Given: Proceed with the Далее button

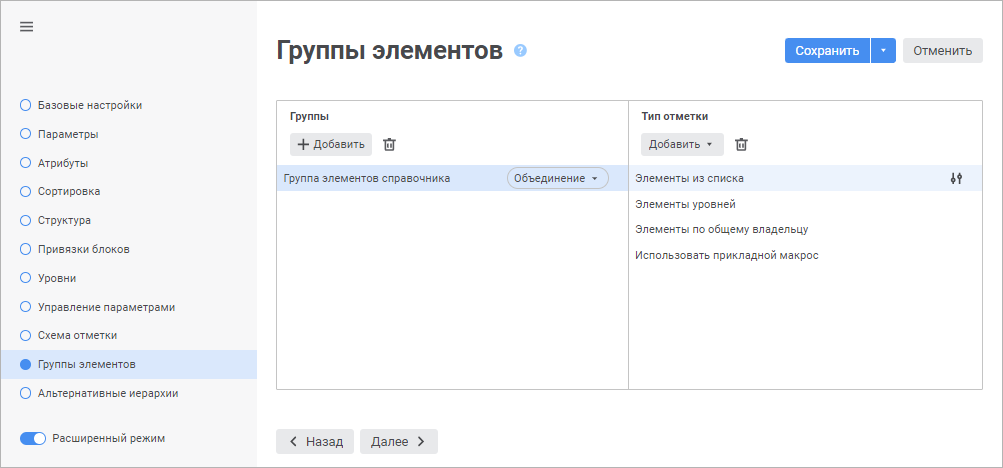Looking at the screenshot, I should tap(398, 441).
